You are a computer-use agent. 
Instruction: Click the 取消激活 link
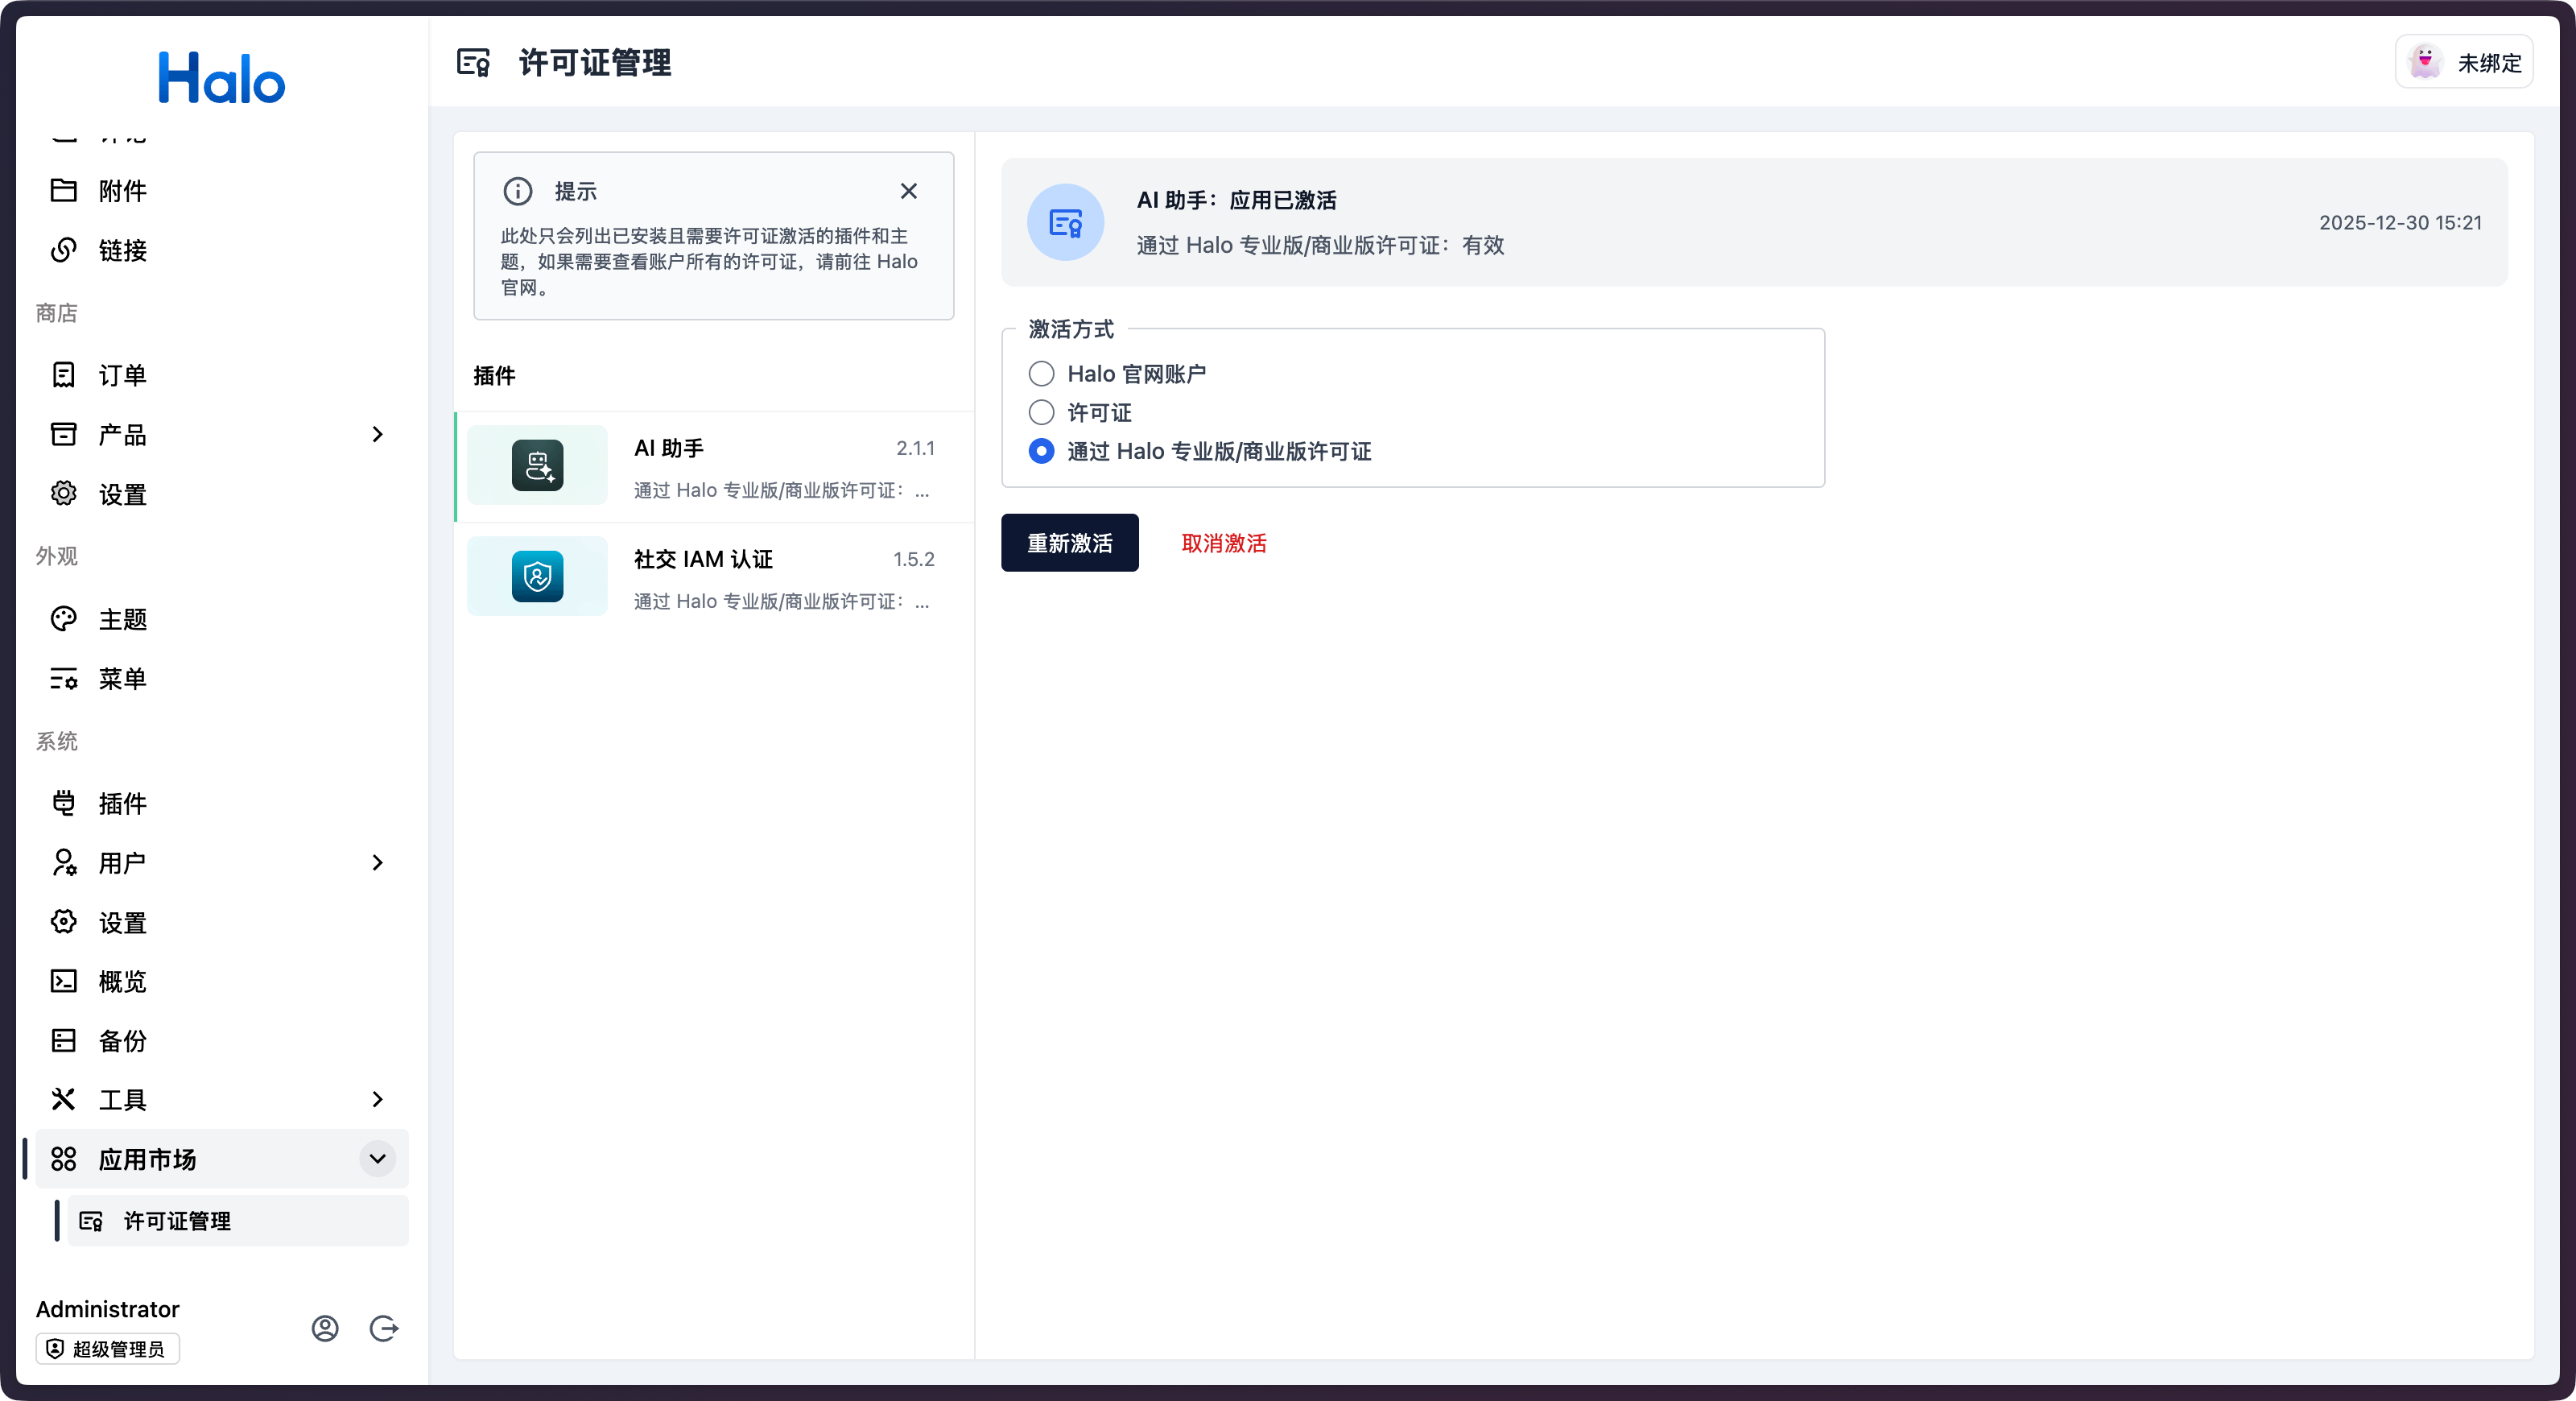coord(1222,543)
